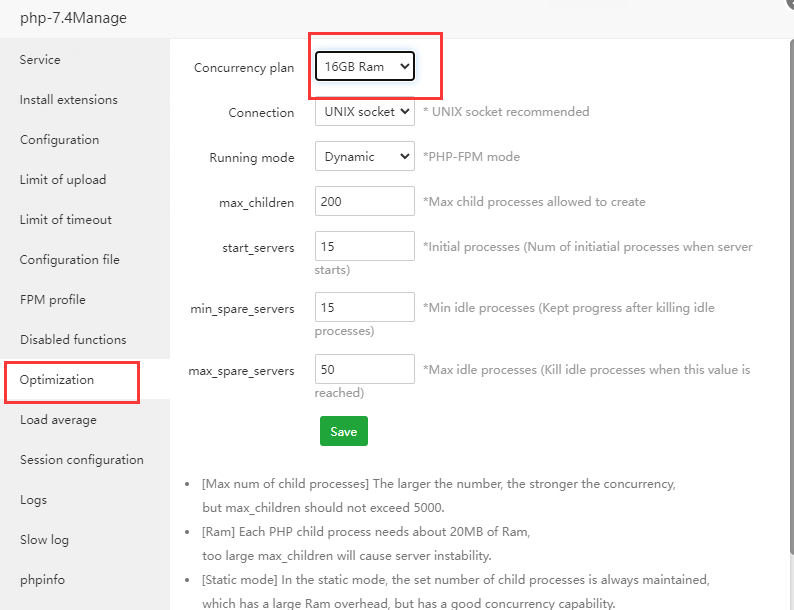View the FPM profile tab

tap(52, 300)
